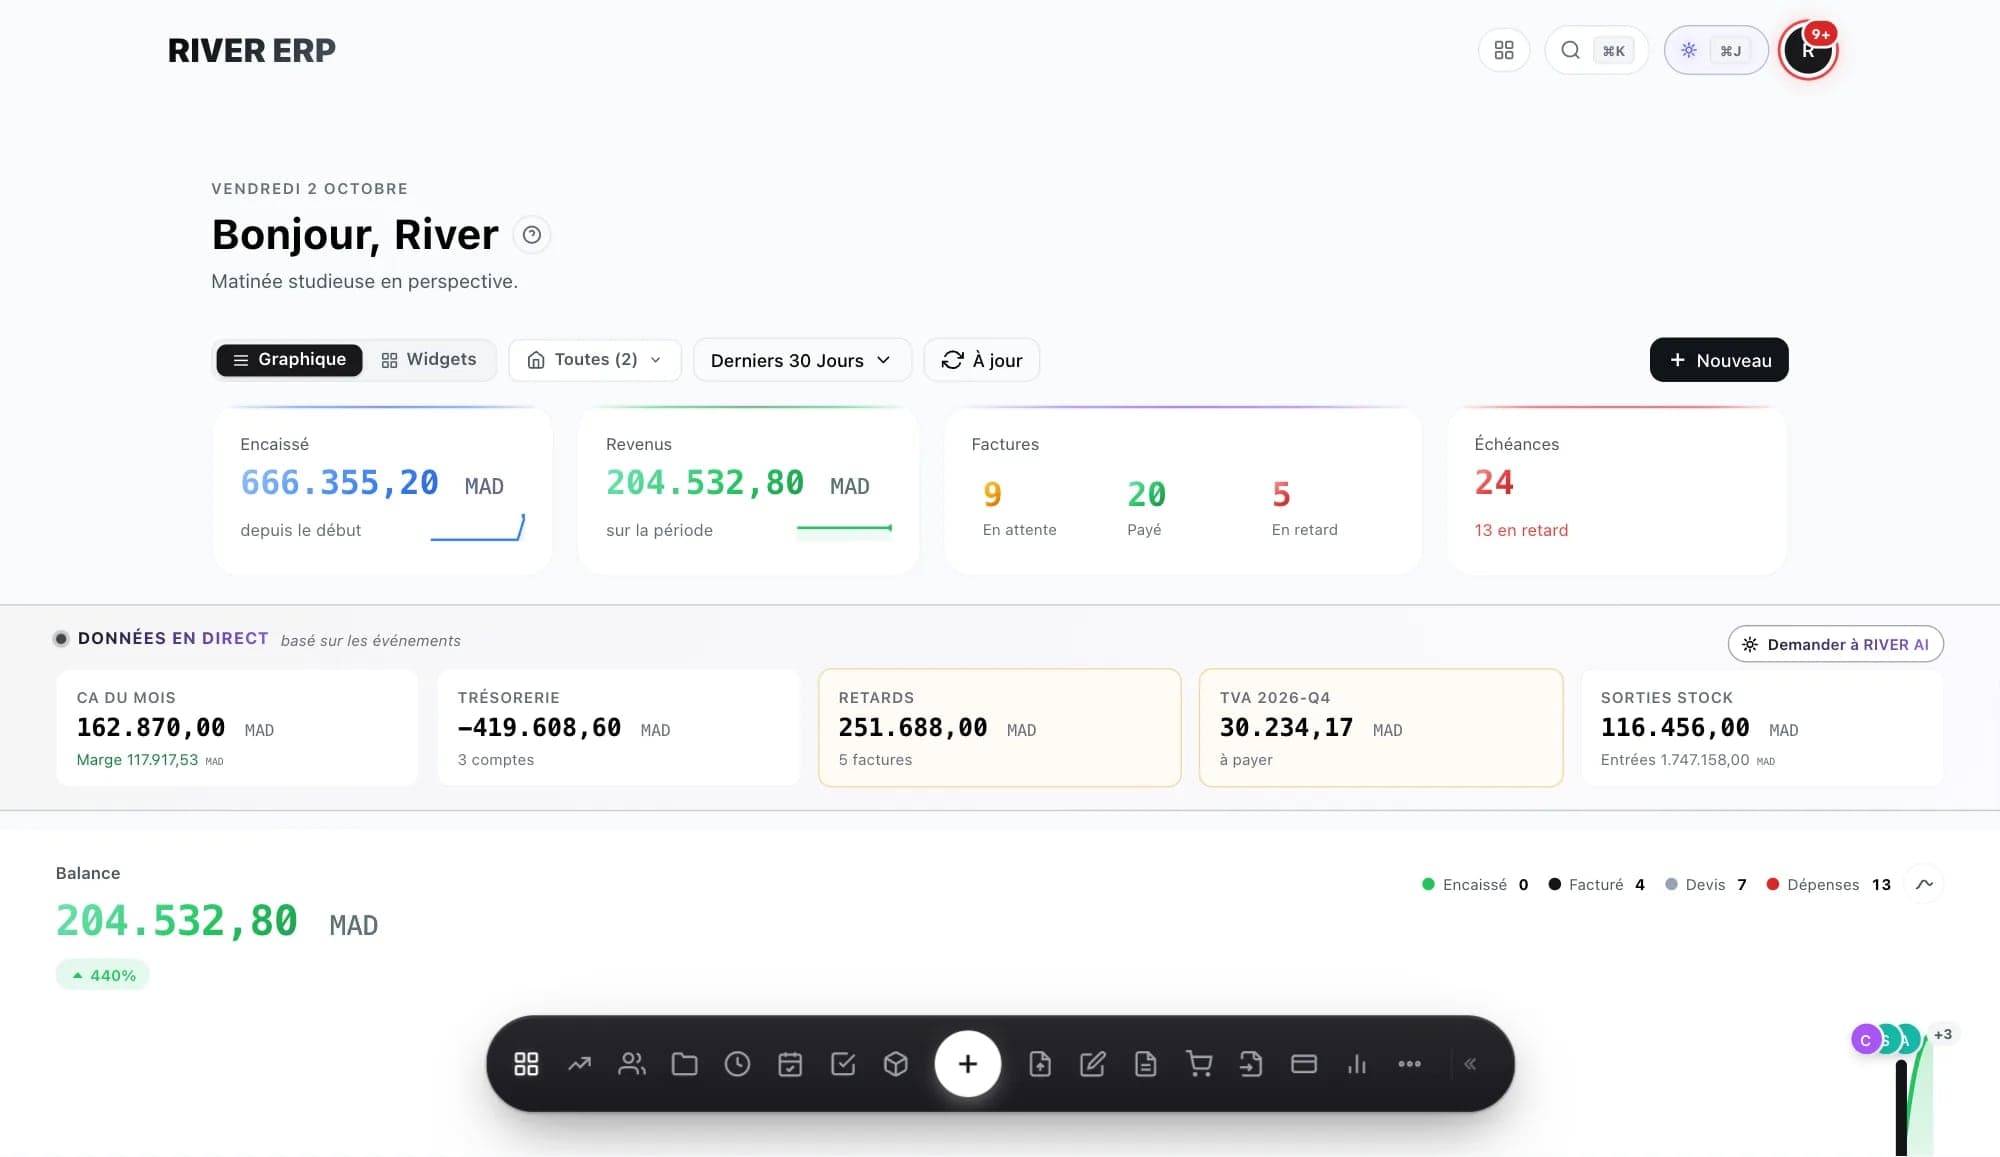2000x1157 pixels.
Task: Open the shopping cart icon in the dock
Action: (x=1199, y=1064)
